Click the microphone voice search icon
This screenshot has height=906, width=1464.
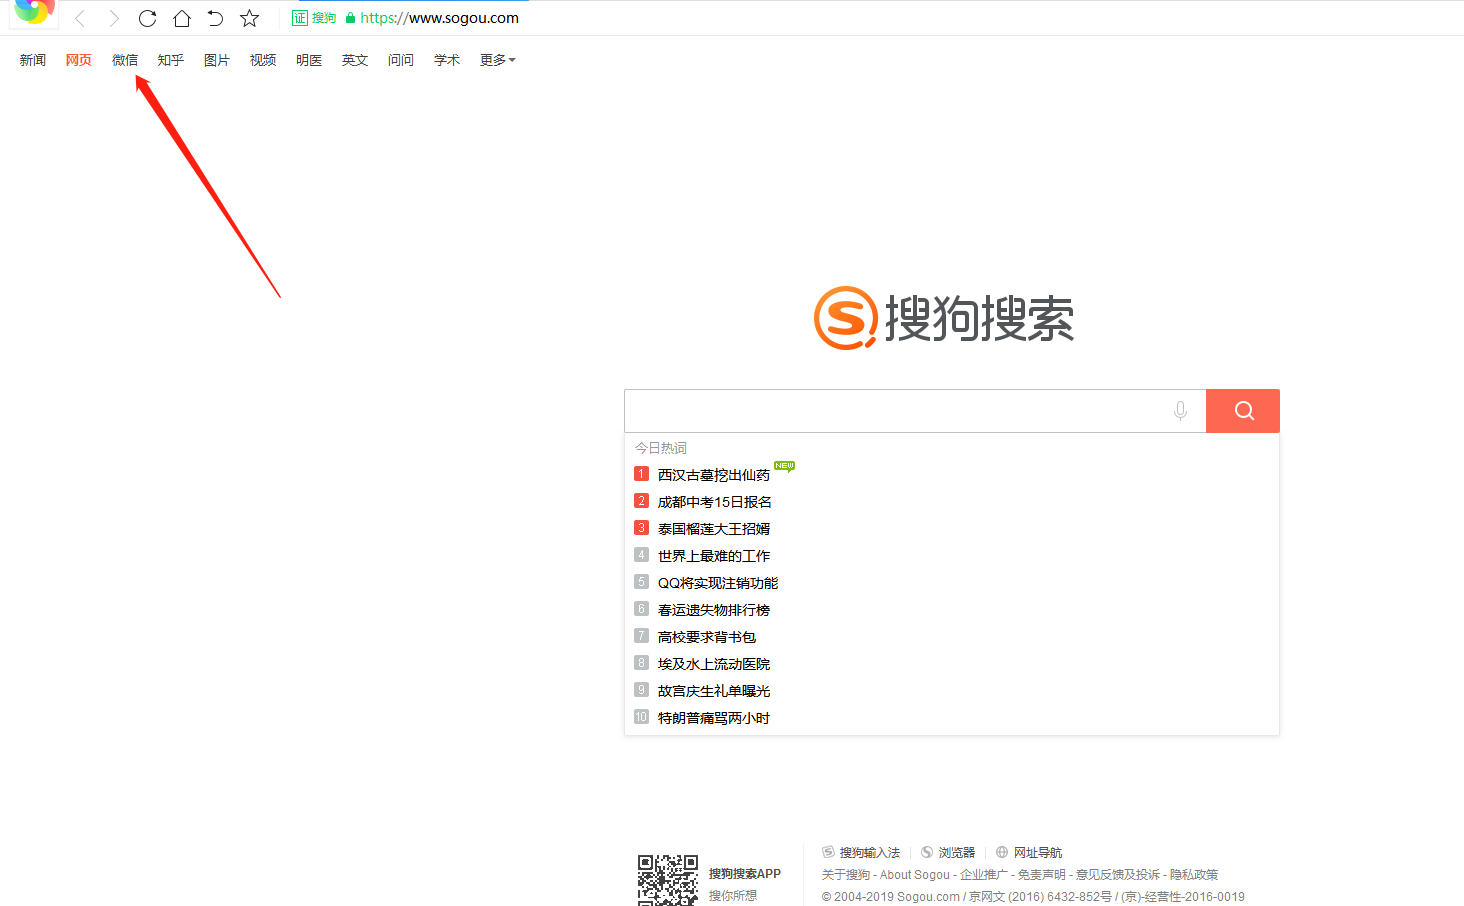coord(1180,411)
